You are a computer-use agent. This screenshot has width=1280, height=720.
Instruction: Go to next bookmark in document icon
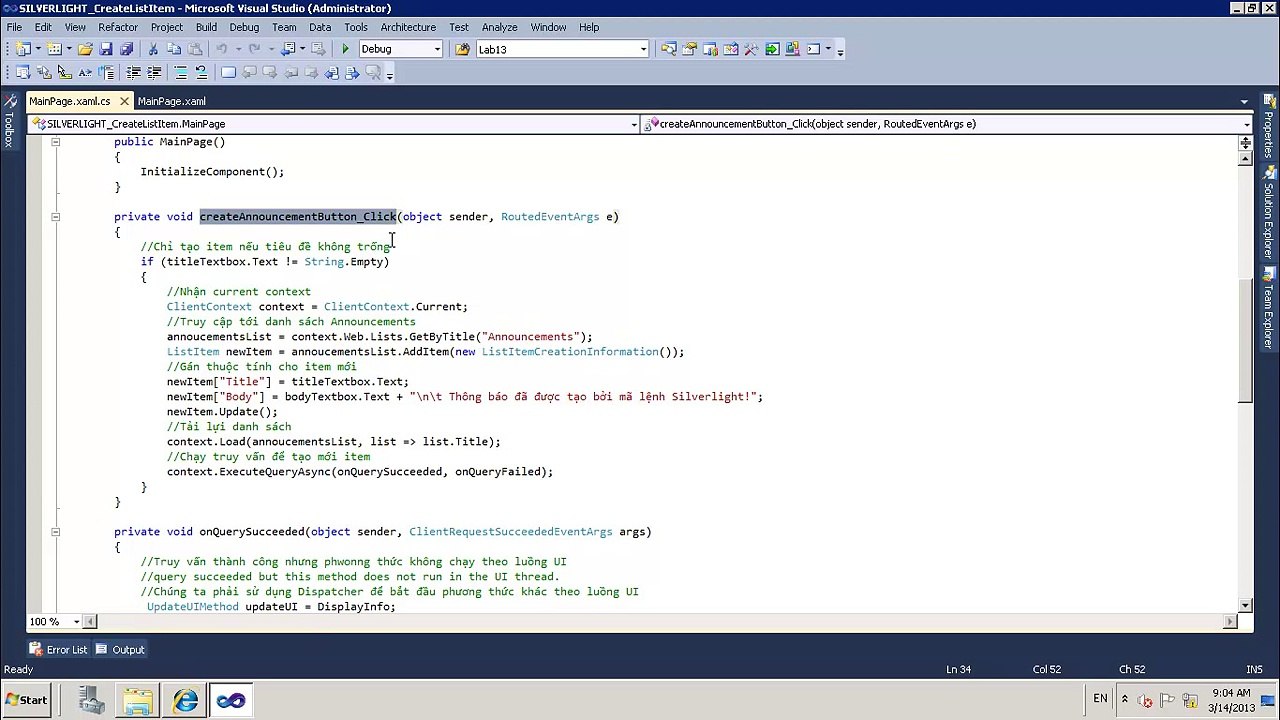(352, 72)
